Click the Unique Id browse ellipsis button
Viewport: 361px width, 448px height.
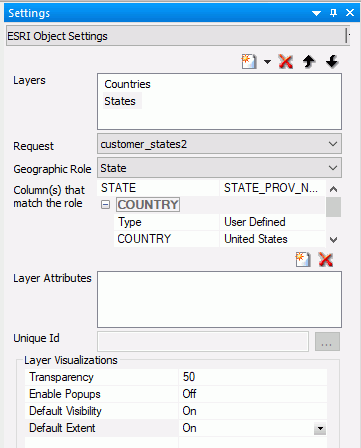327,341
